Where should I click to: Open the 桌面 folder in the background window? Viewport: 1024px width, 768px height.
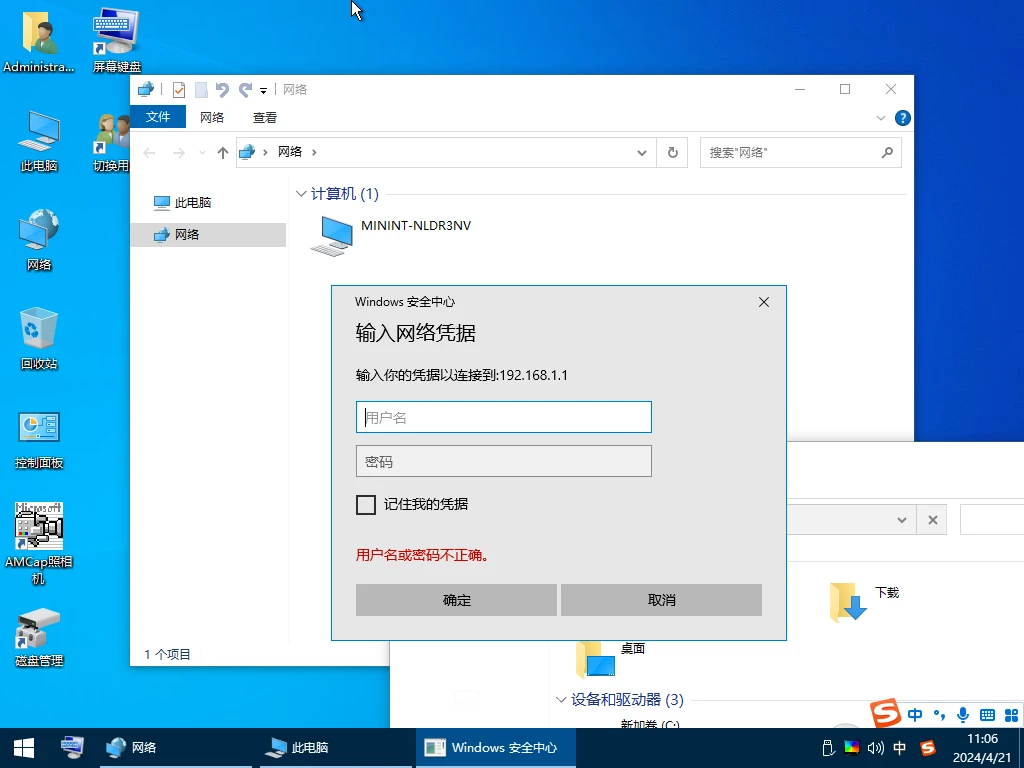pyautogui.click(x=610, y=658)
